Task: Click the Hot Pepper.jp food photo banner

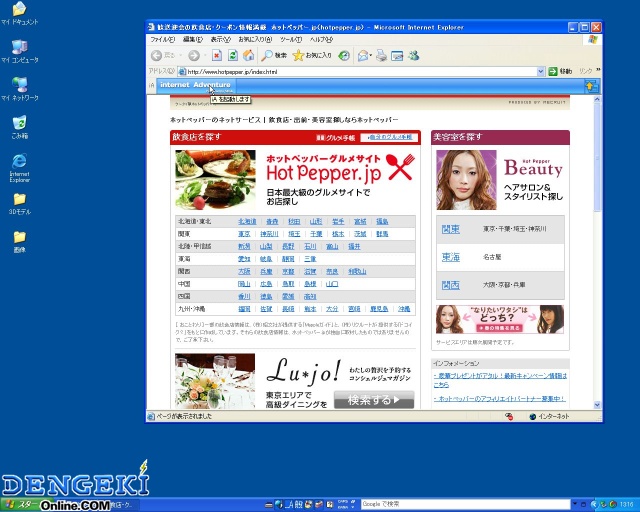Action: pos(216,180)
